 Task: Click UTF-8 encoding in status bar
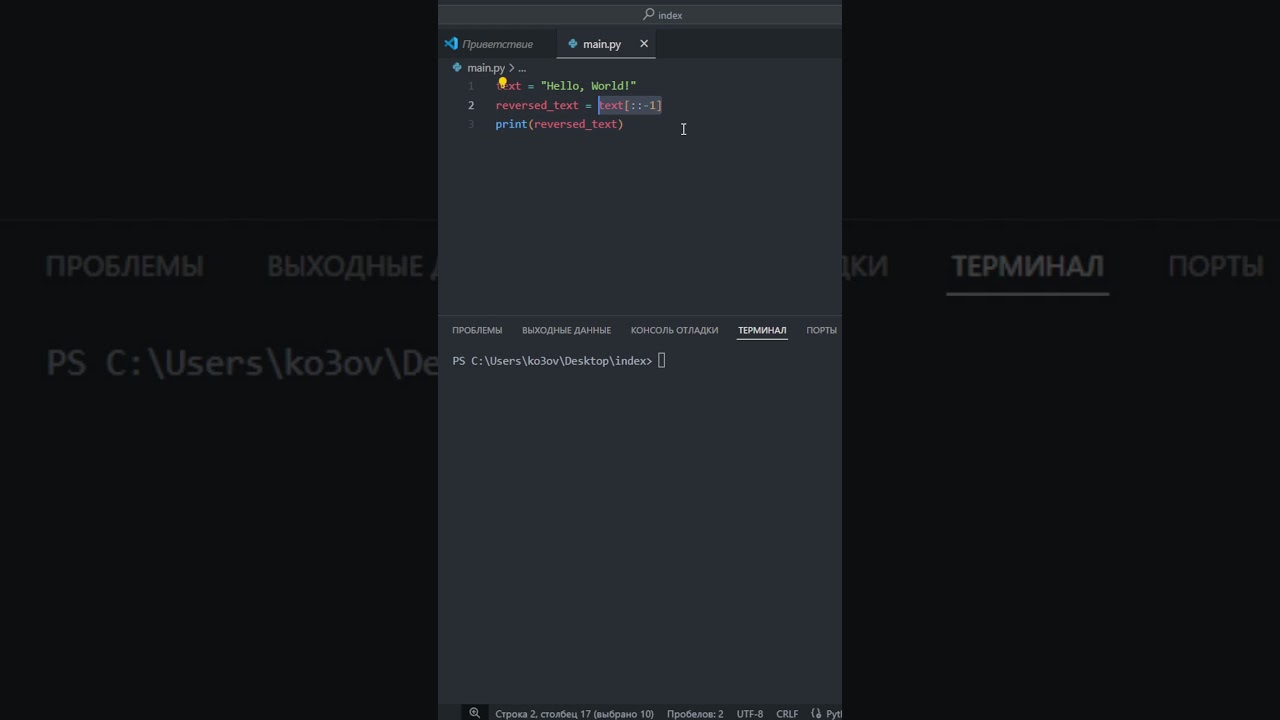click(750, 714)
